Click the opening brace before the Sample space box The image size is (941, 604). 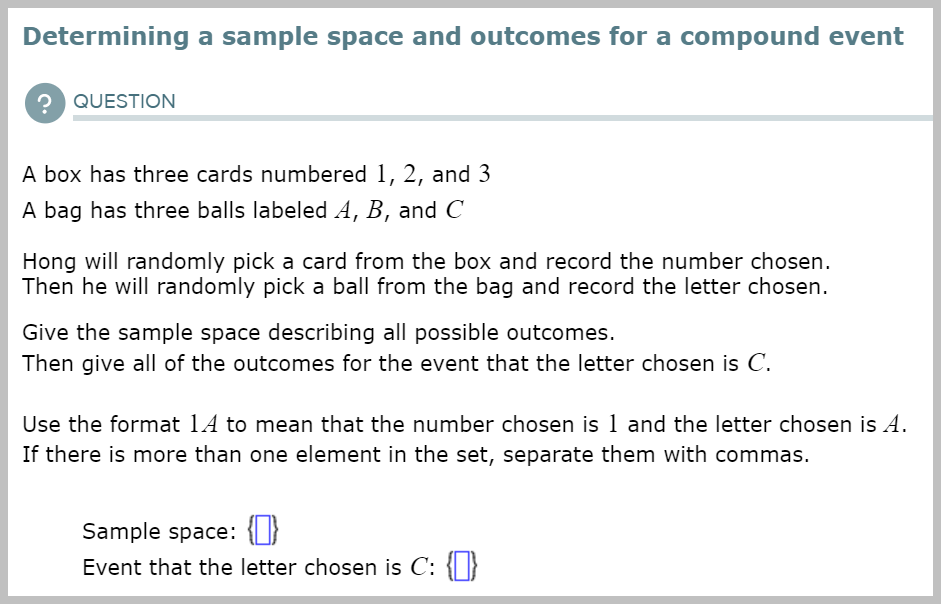pyautogui.click(x=251, y=530)
